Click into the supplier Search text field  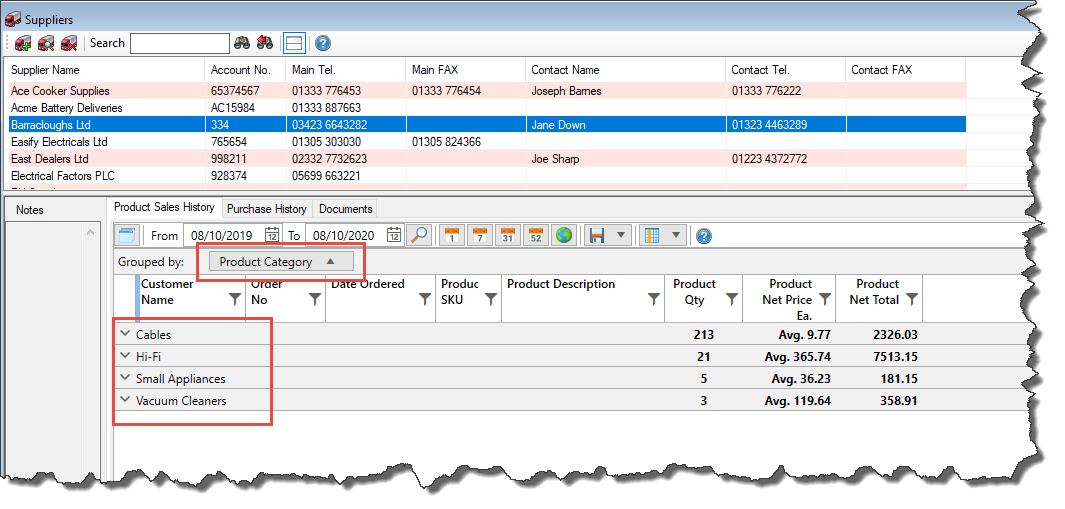pyautogui.click(x=180, y=43)
